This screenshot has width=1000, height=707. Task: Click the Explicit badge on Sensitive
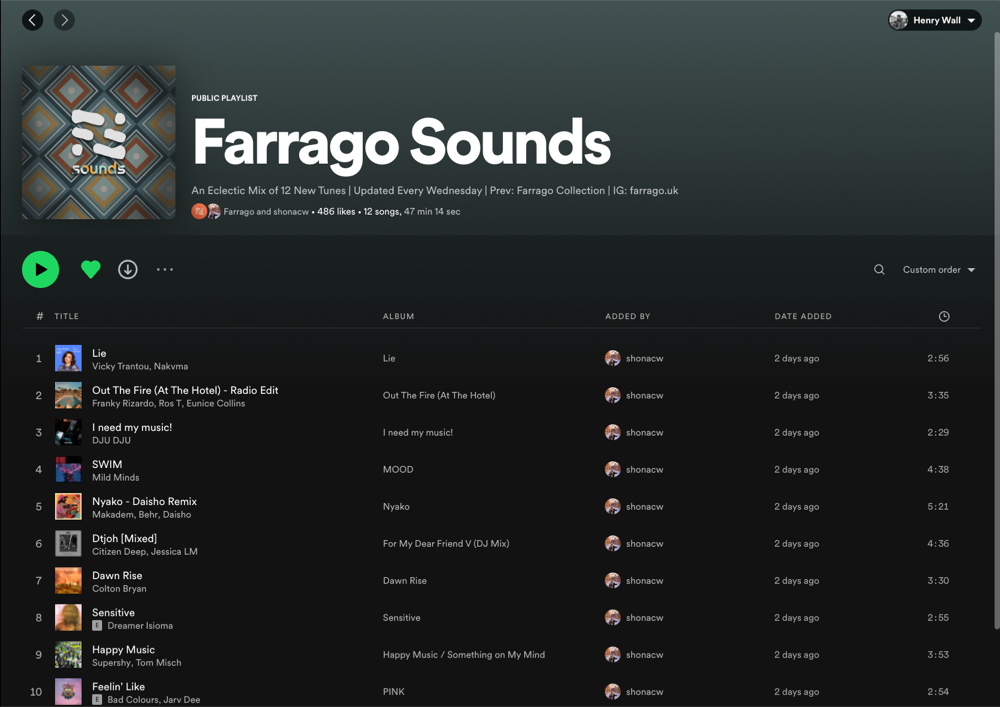pos(97,625)
